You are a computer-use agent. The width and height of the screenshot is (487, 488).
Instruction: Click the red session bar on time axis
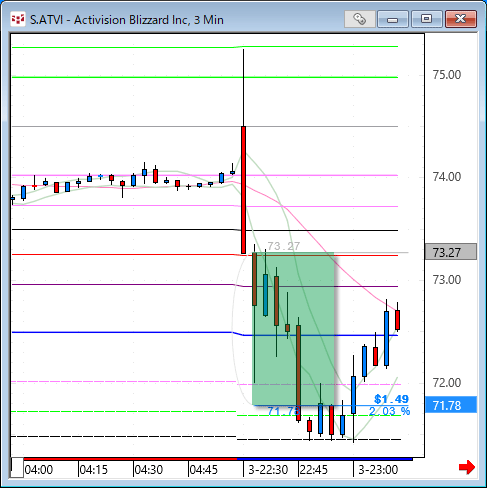pos(130,459)
